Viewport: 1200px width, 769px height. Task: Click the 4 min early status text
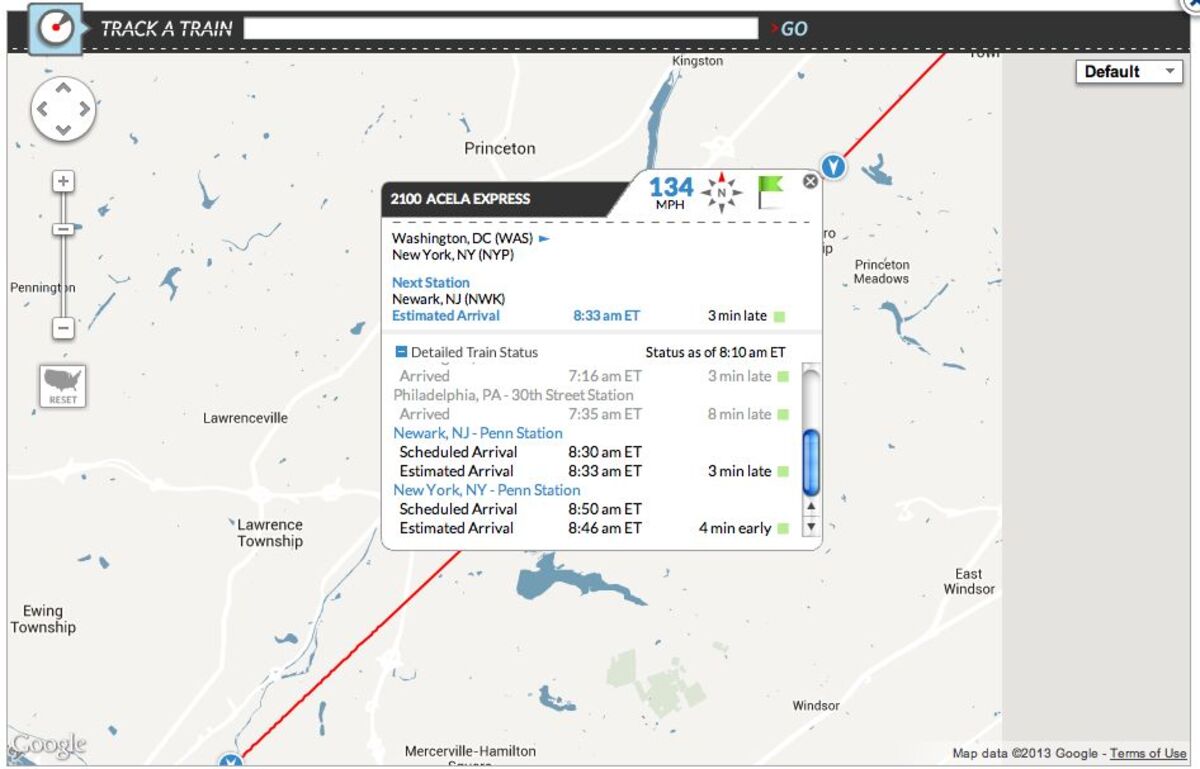[735, 528]
